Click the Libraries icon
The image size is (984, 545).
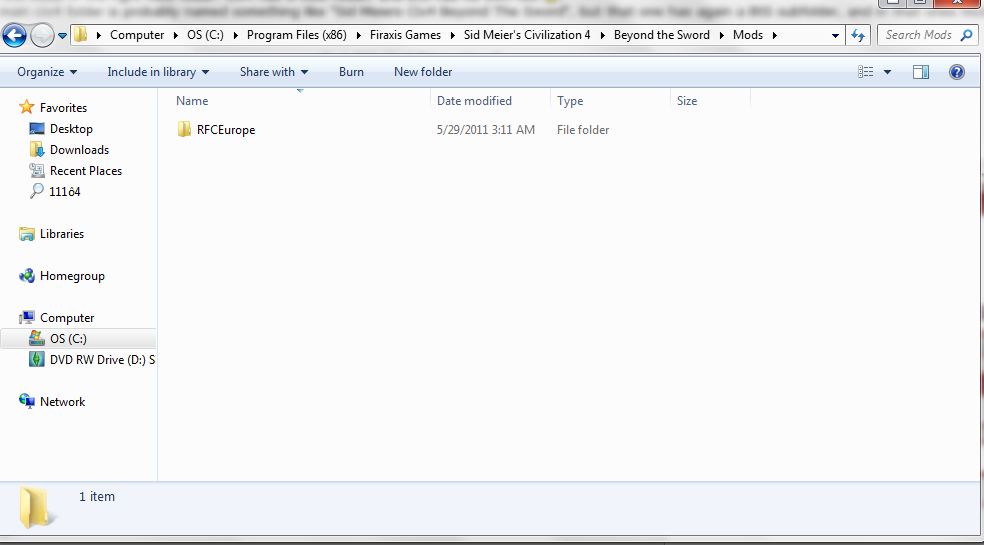click(x=26, y=234)
